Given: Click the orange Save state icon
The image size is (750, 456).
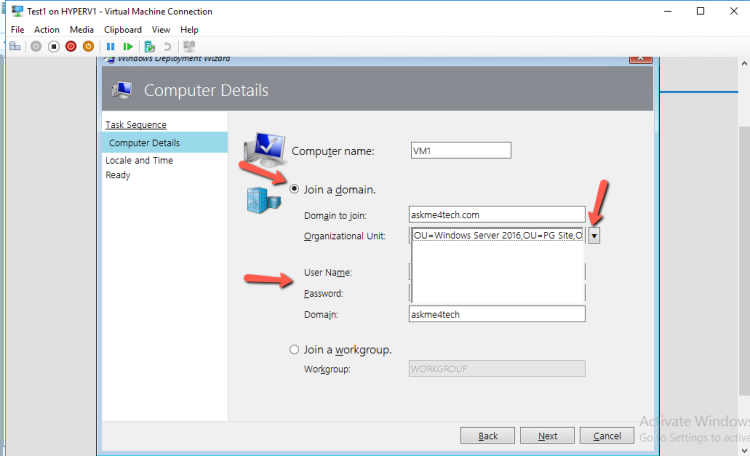Looking at the screenshot, I should [x=88, y=46].
